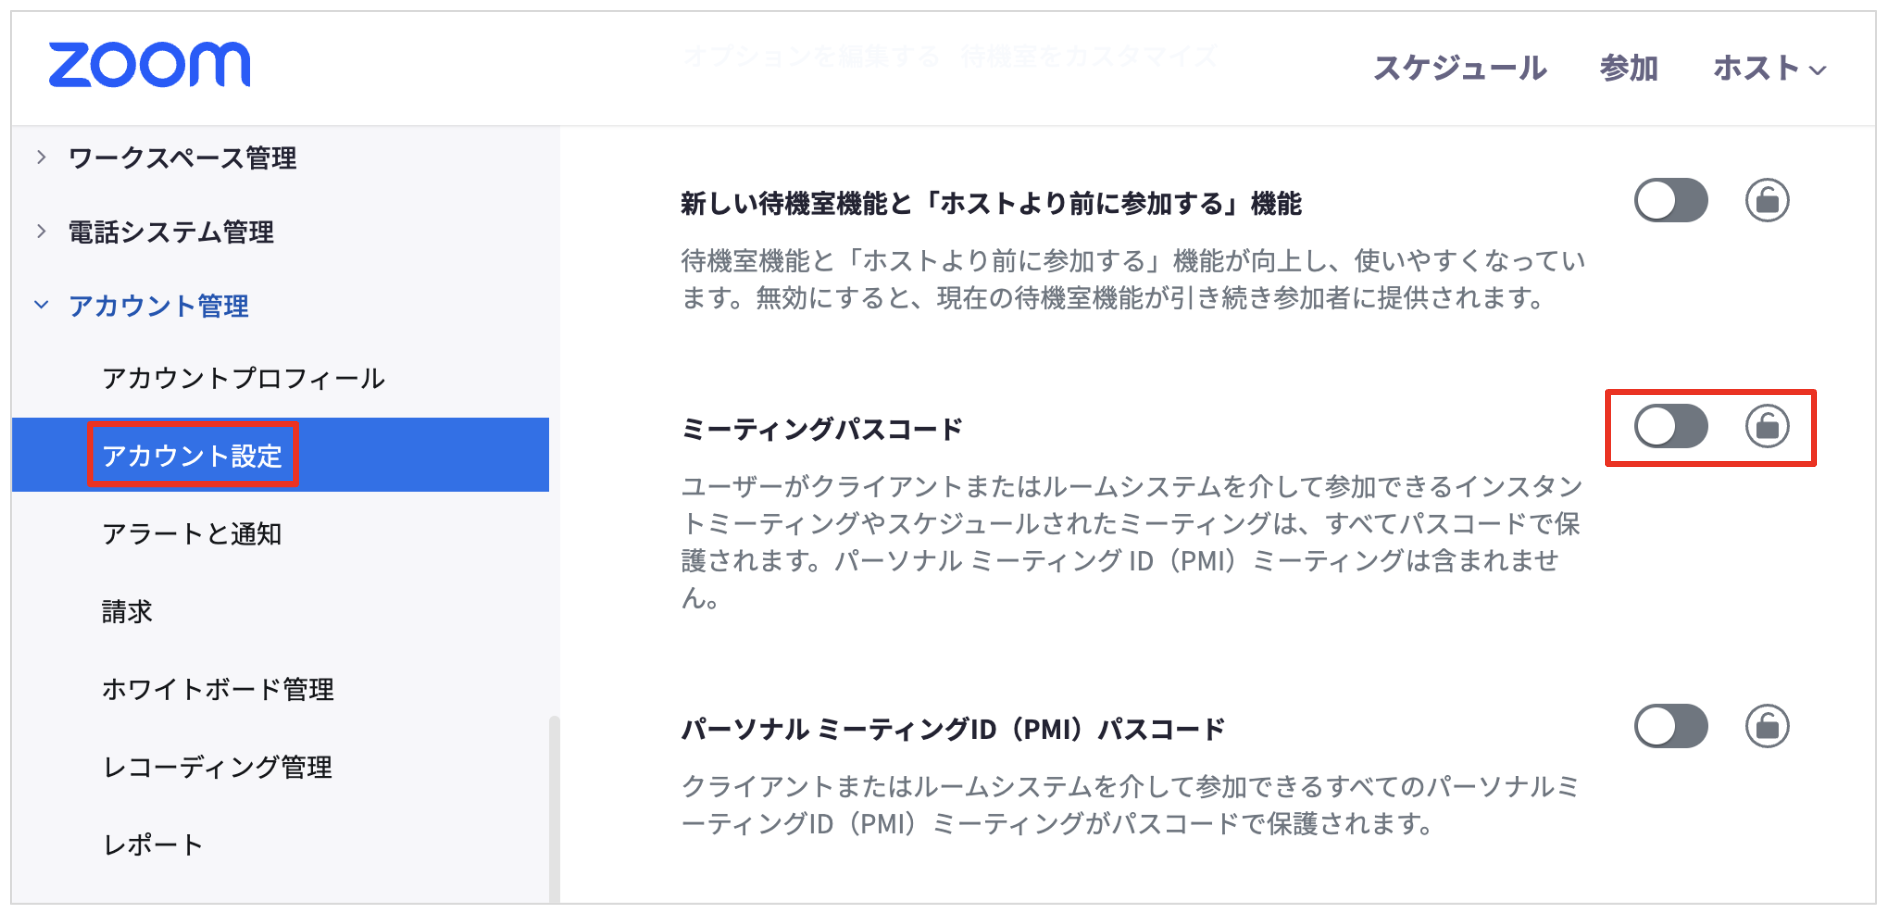This screenshot has height=922, width=1892.
Task: Click lock icon for PMI パスコード setting
Action: point(1767,726)
